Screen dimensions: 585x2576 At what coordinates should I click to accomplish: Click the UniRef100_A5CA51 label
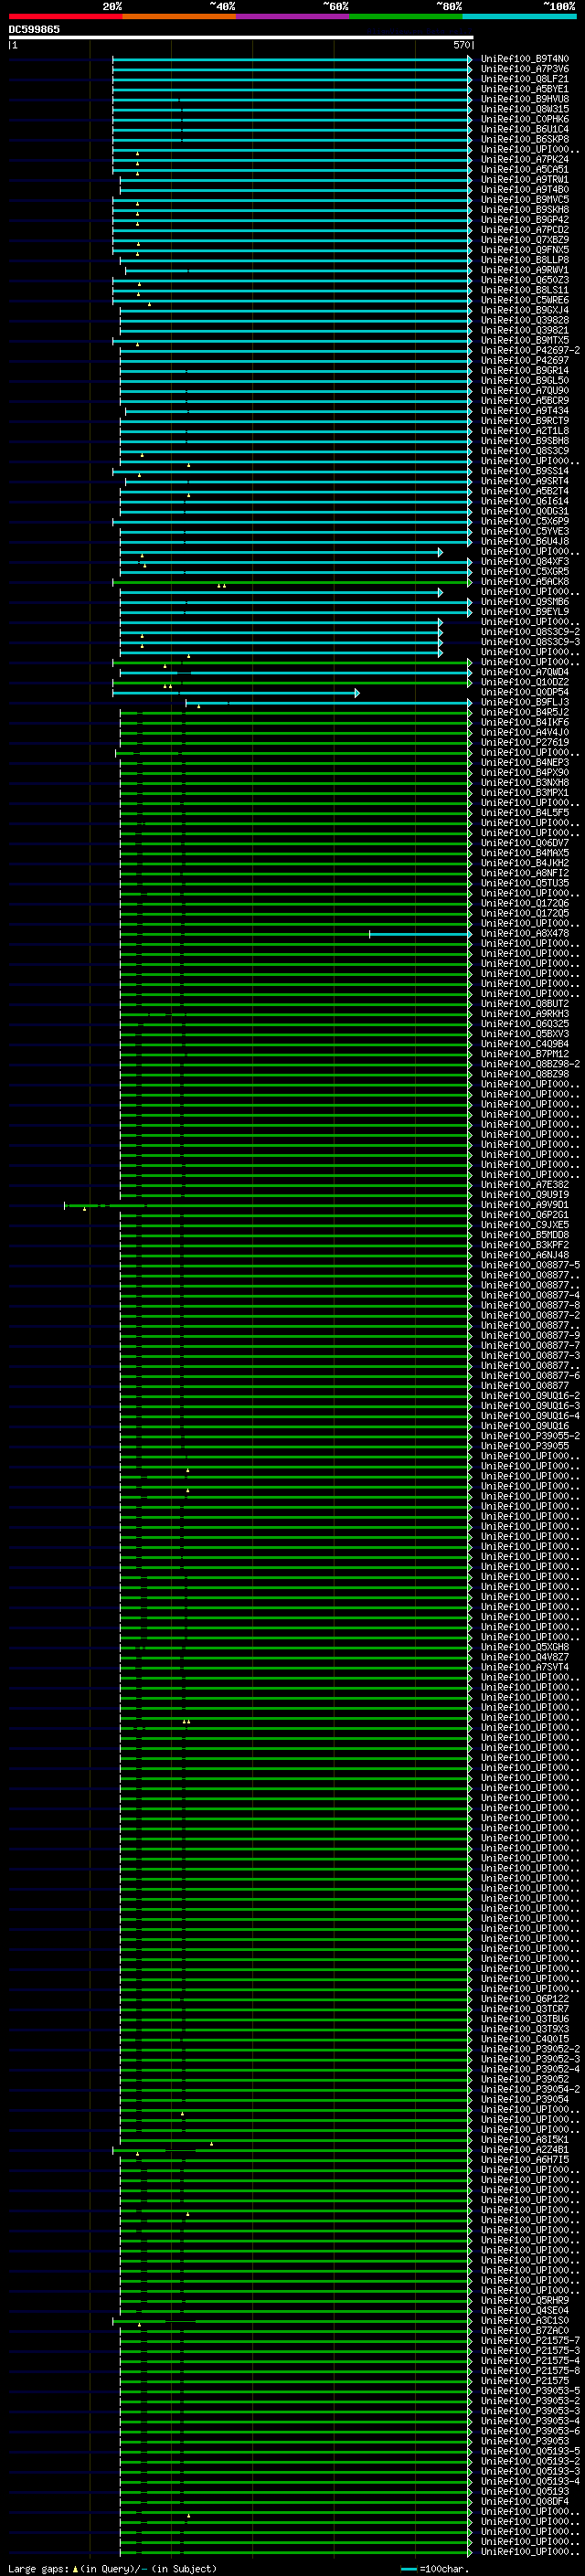pyautogui.click(x=525, y=170)
